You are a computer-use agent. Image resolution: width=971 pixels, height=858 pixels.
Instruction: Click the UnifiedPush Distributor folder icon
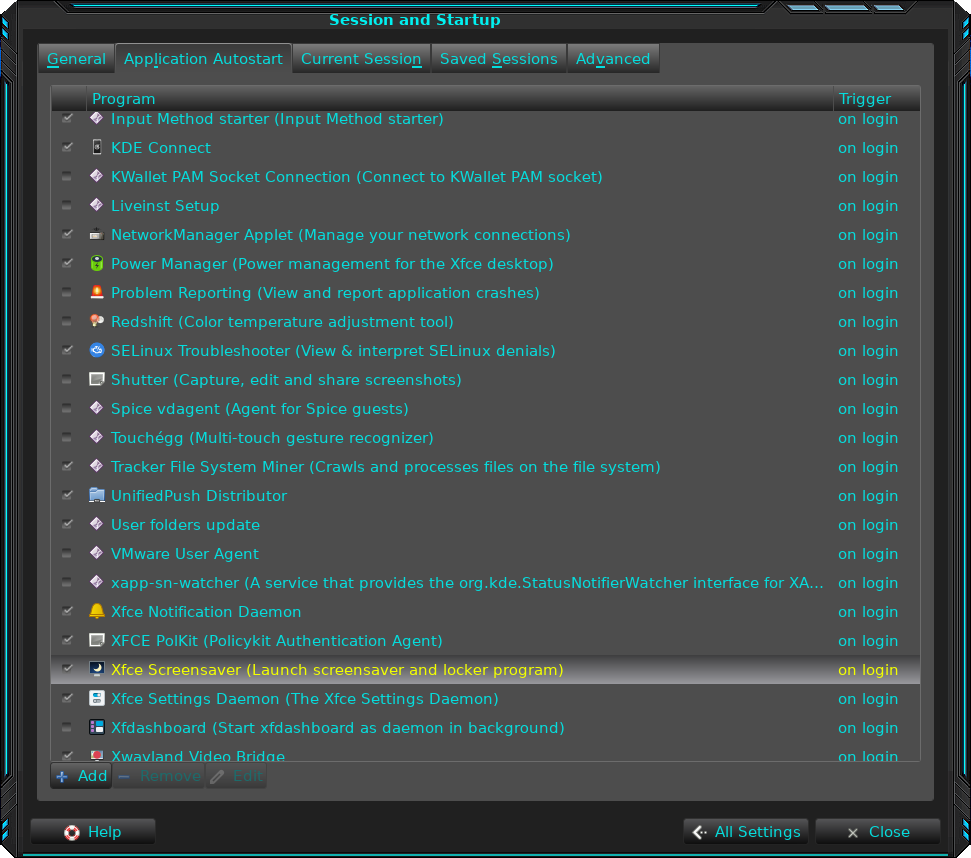(97, 495)
